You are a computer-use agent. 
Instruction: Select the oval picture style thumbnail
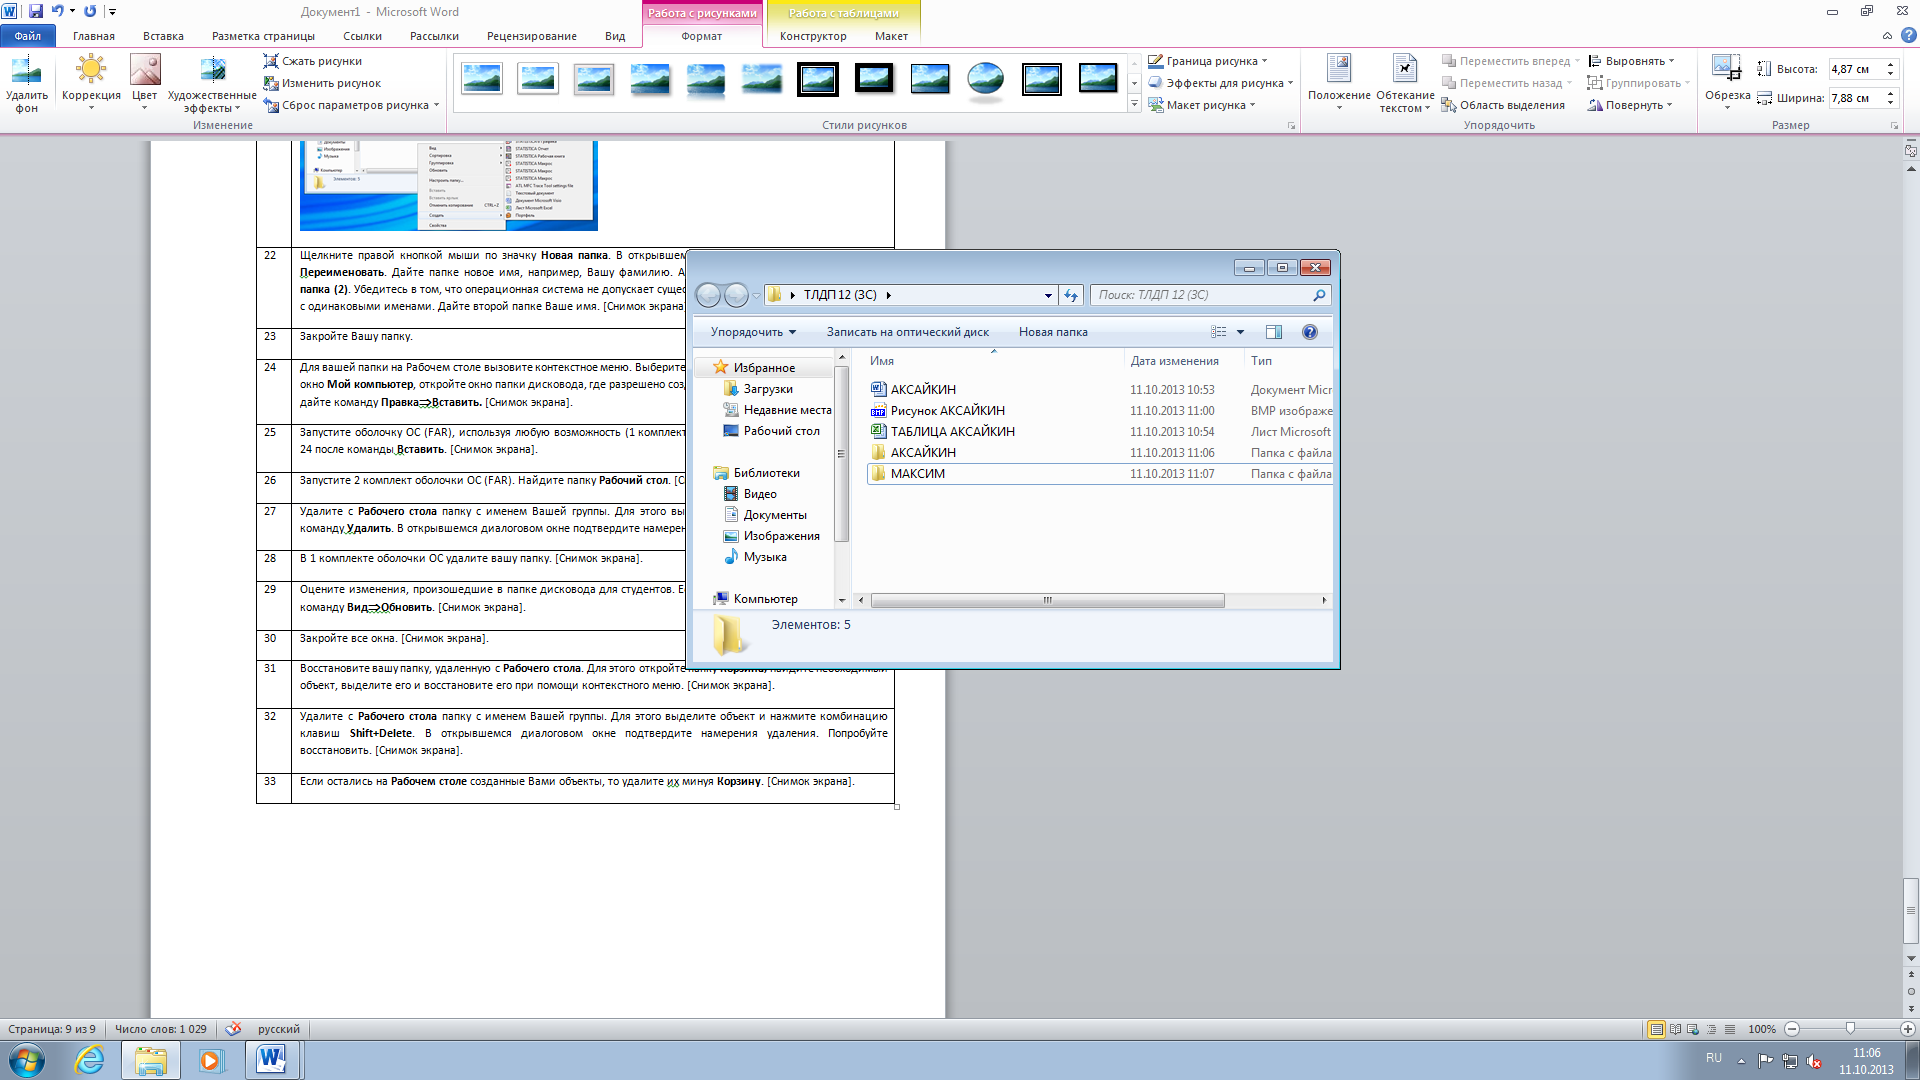[x=985, y=79]
